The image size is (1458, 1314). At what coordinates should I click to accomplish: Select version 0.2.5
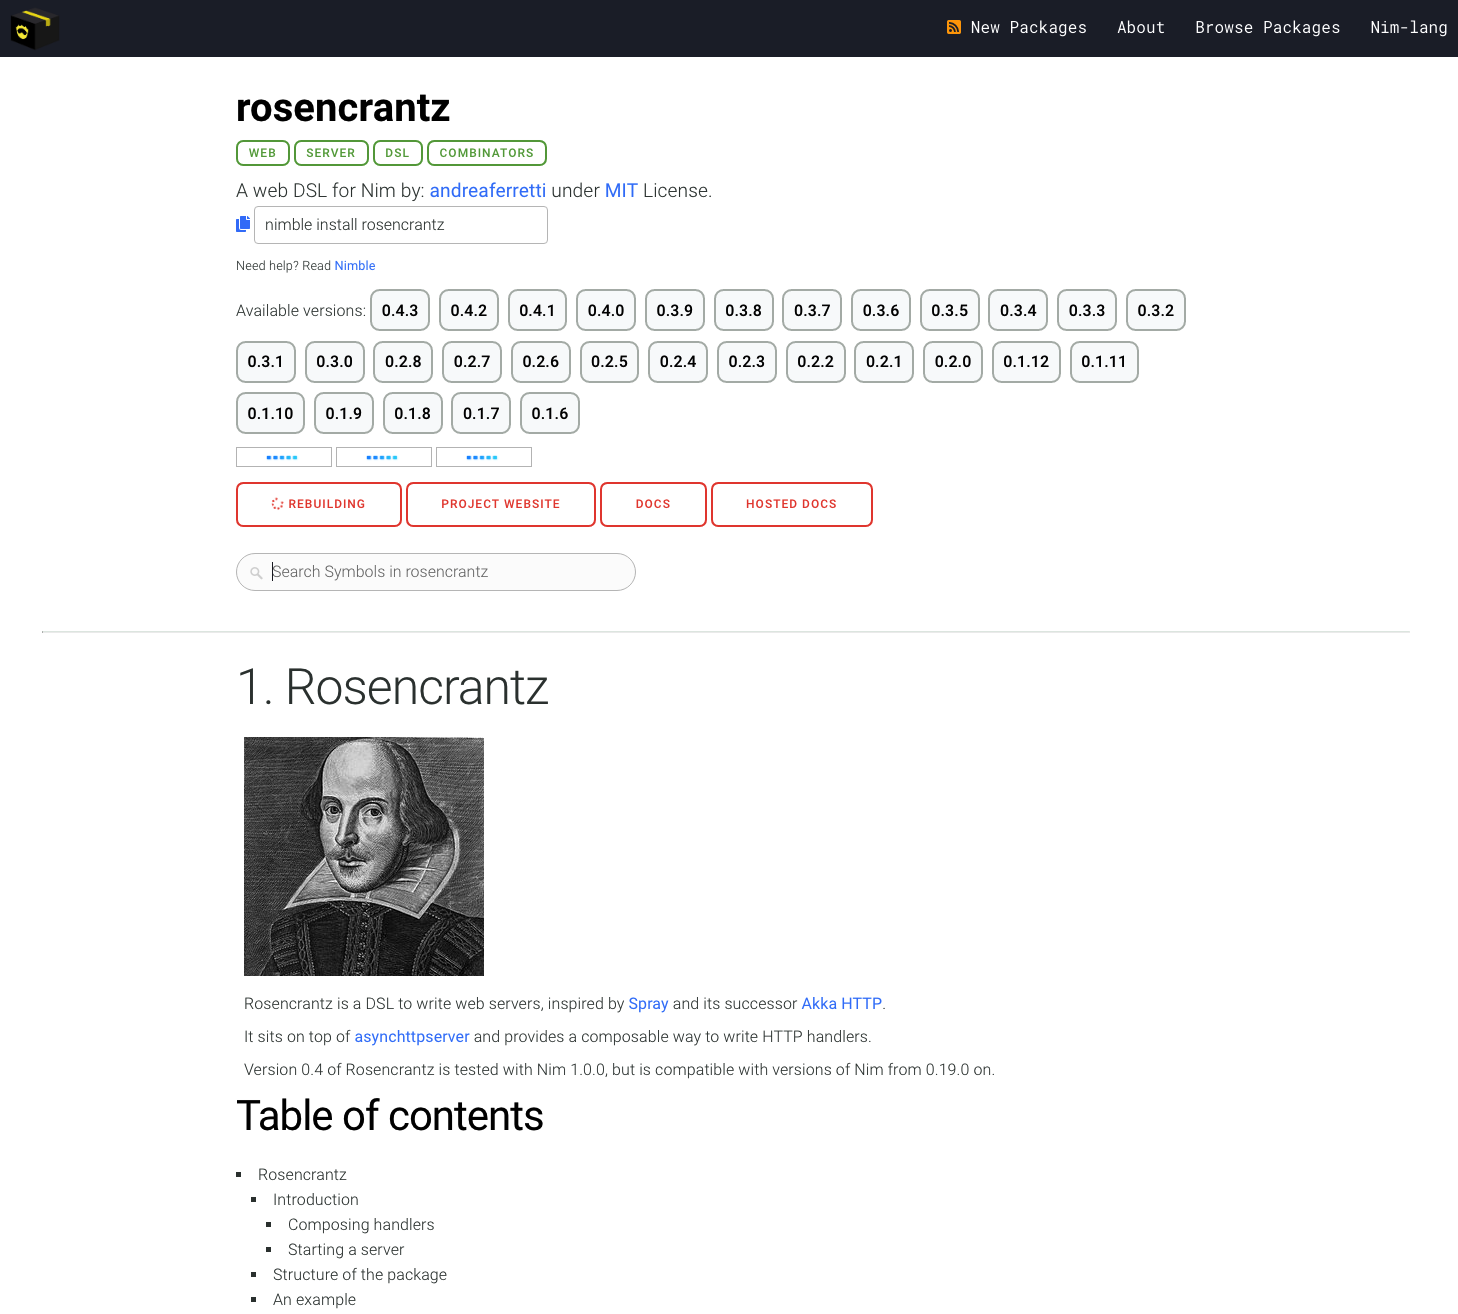(x=609, y=362)
